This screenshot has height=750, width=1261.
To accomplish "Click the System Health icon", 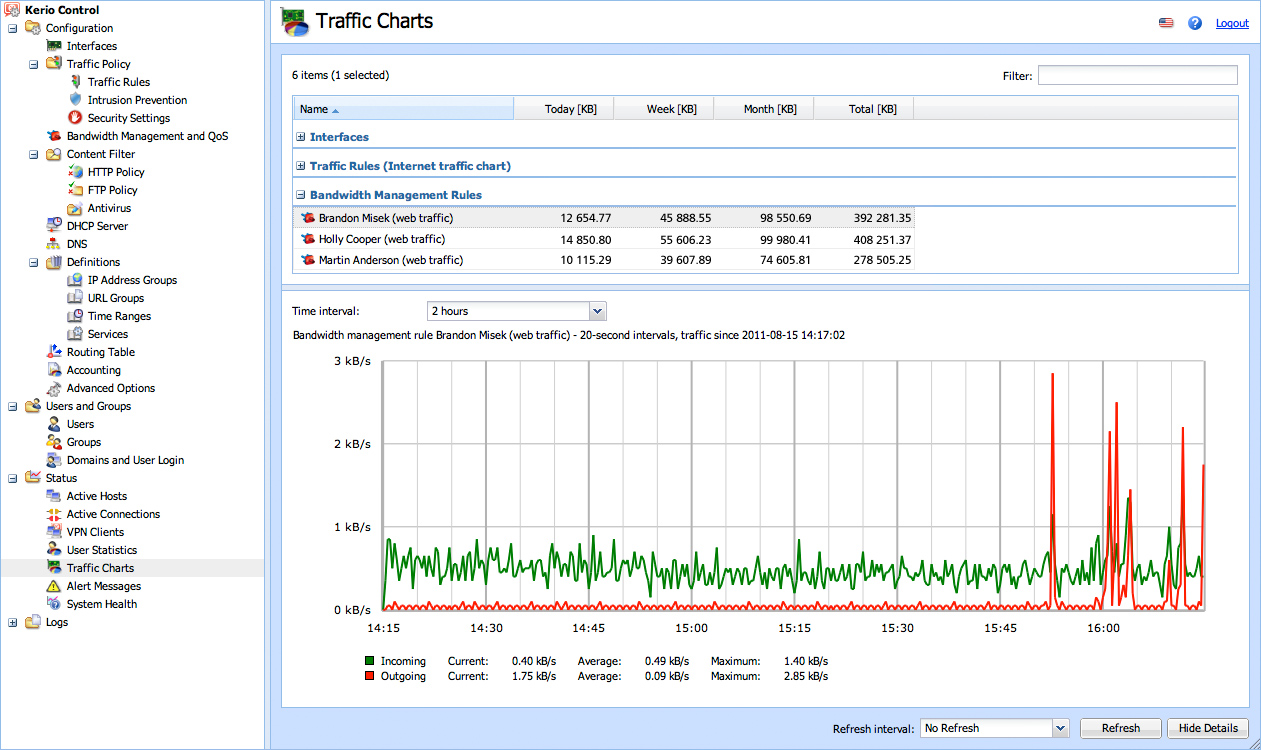I will coord(54,604).
